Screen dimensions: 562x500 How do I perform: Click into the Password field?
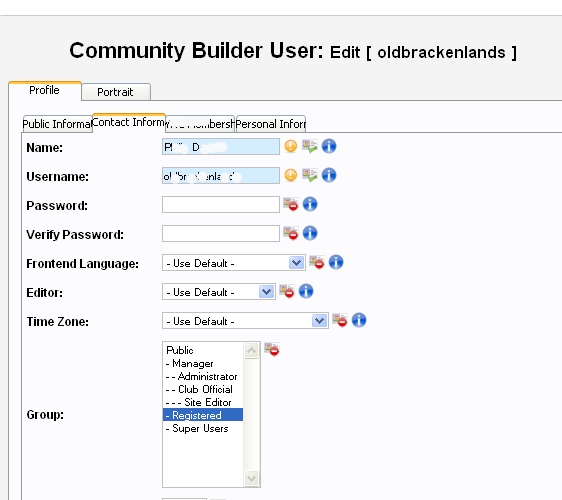tap(221, 205)
